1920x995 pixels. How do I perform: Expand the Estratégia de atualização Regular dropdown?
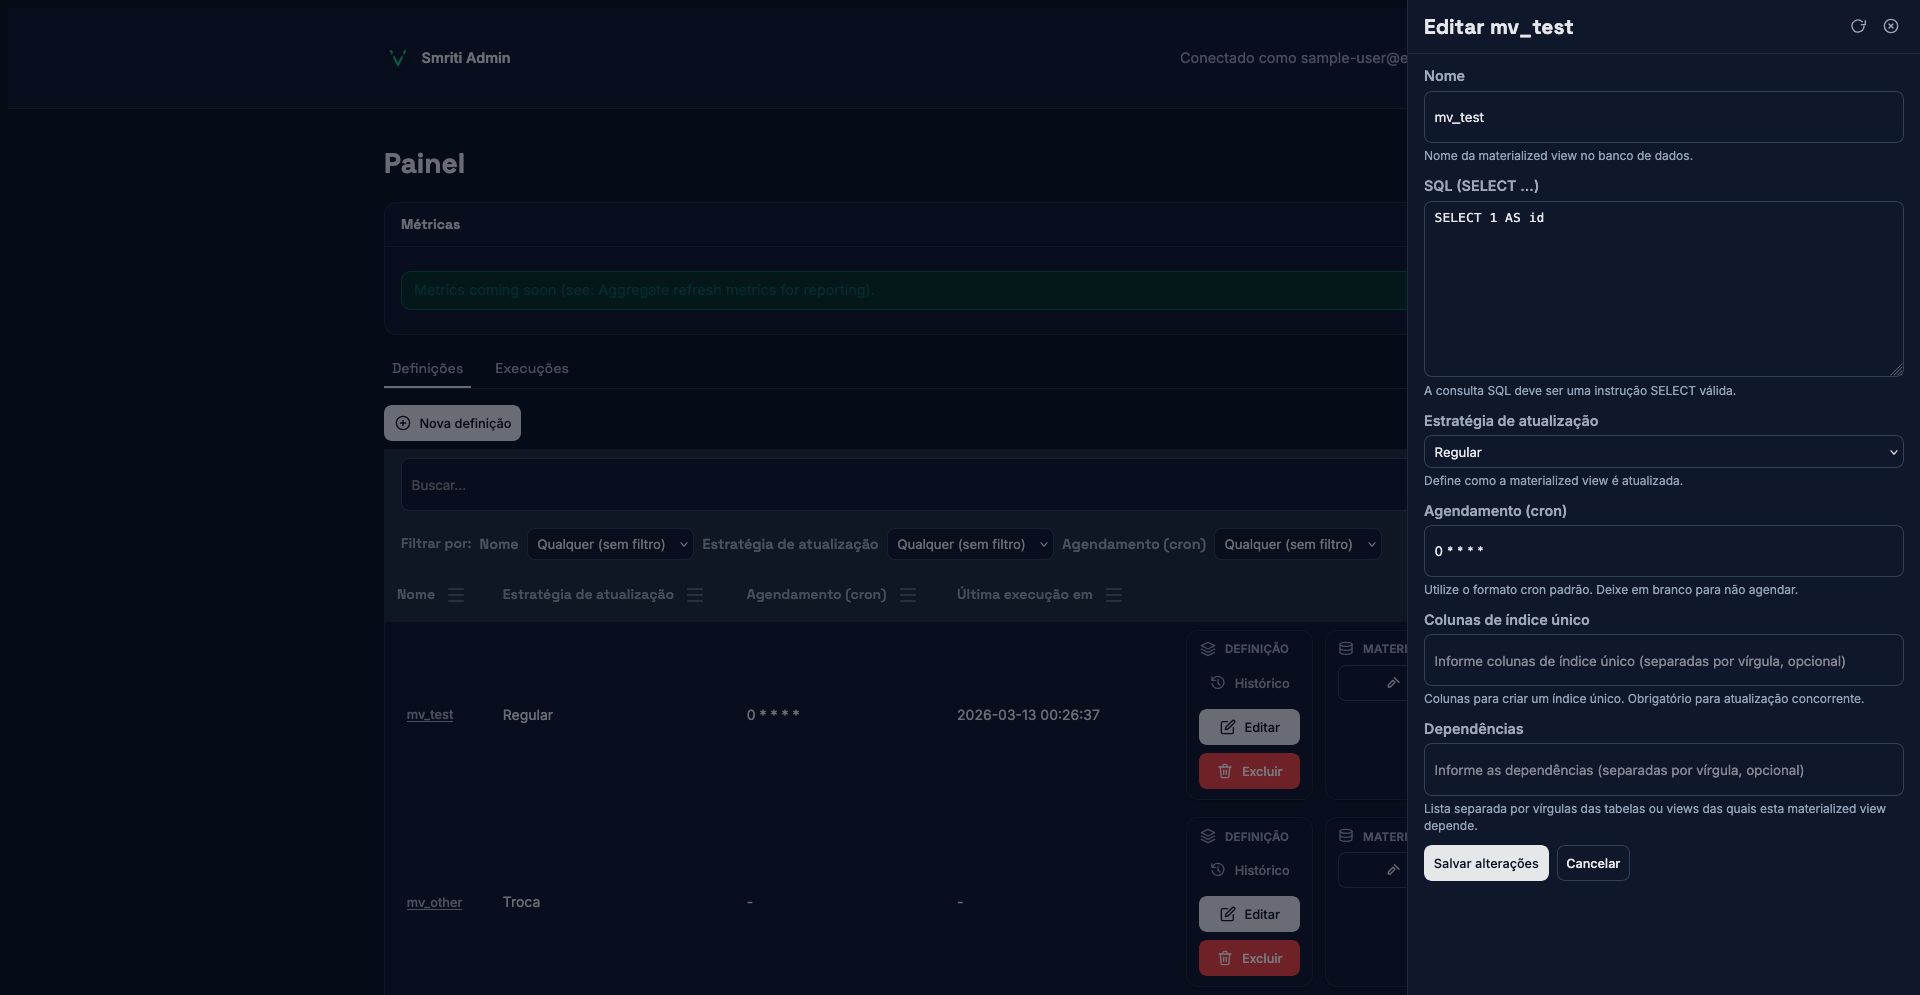pyautogui.click(x=1662, y=452)
